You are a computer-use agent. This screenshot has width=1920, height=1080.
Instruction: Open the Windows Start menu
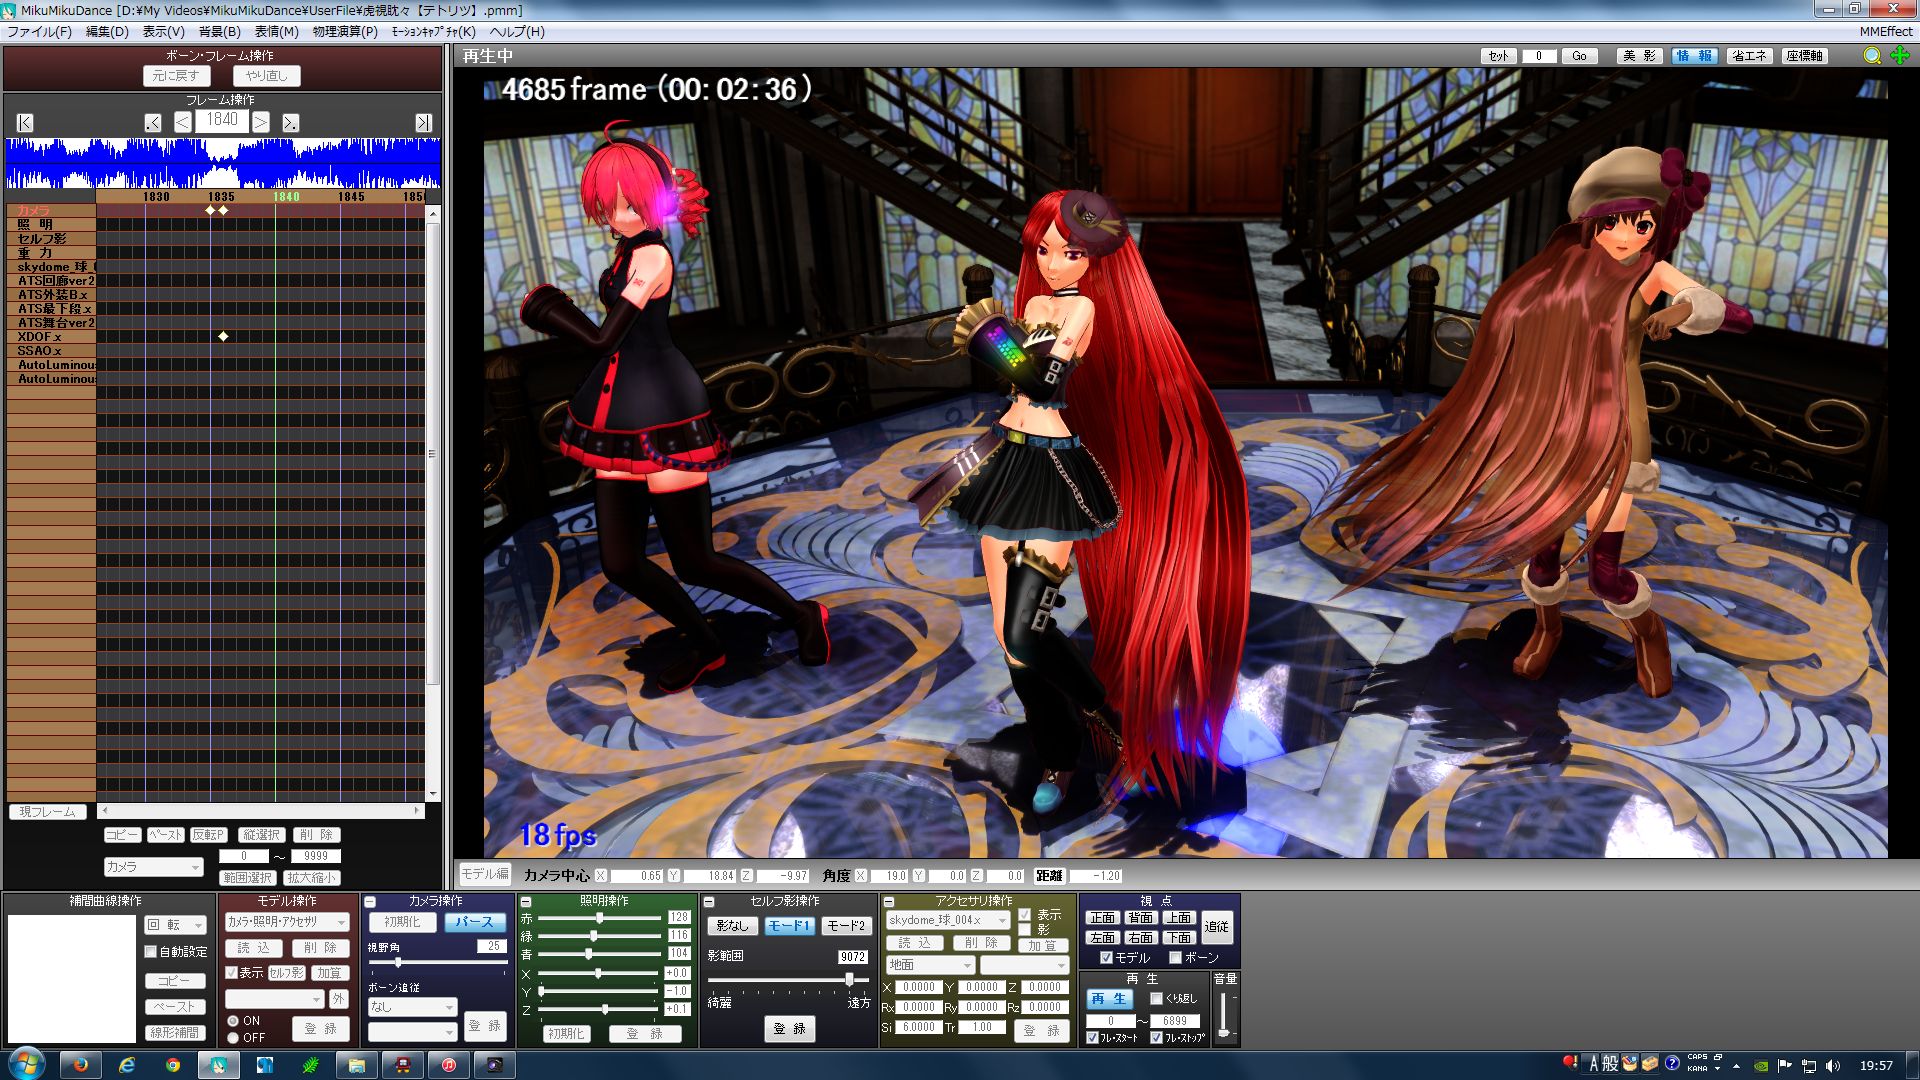click(x=25, y=1064)
